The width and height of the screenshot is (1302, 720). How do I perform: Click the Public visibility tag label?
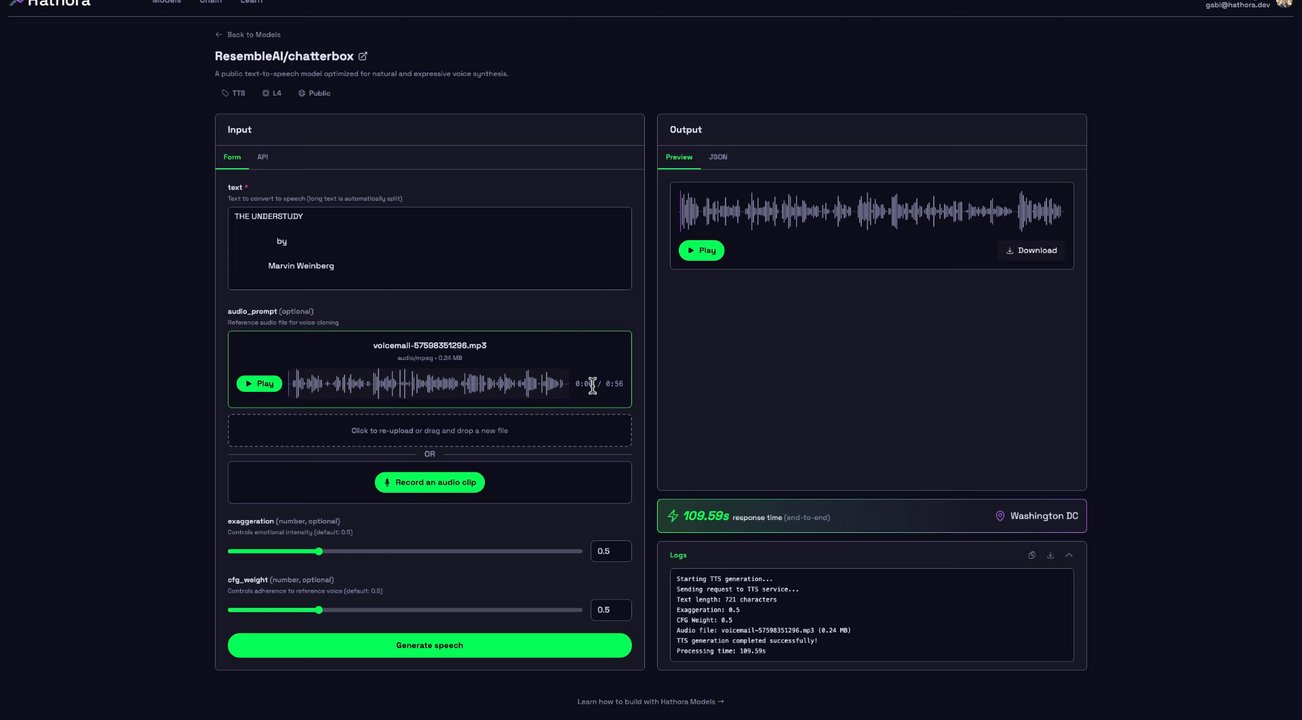pos(319,93)
